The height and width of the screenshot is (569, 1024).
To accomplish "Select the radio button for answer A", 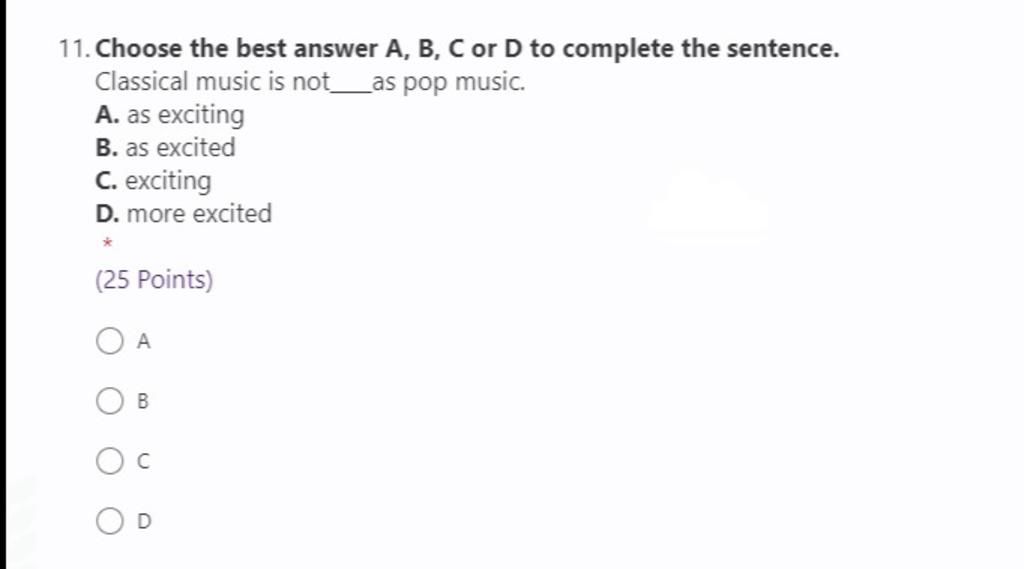I will pyautogui.click(x=110, y=341).
